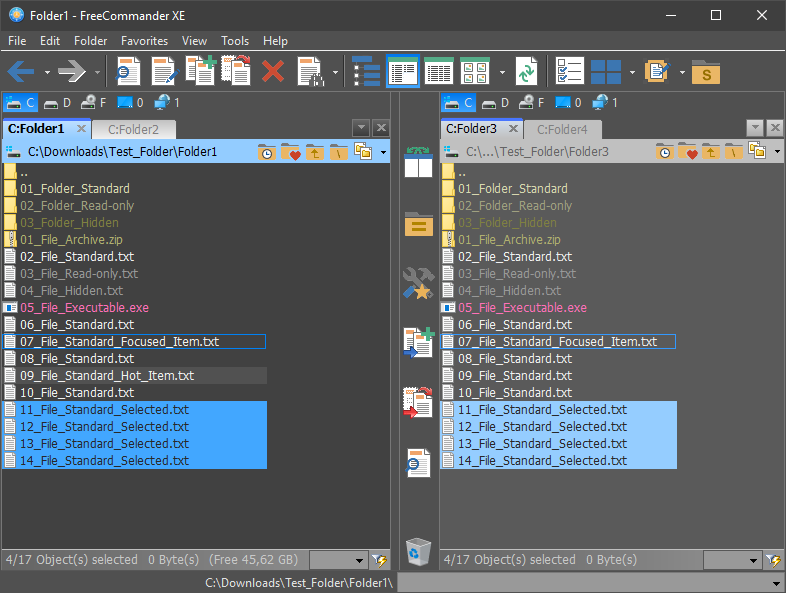Open the Favorites menu
This screenshot has width=786, height=593.
144,41
